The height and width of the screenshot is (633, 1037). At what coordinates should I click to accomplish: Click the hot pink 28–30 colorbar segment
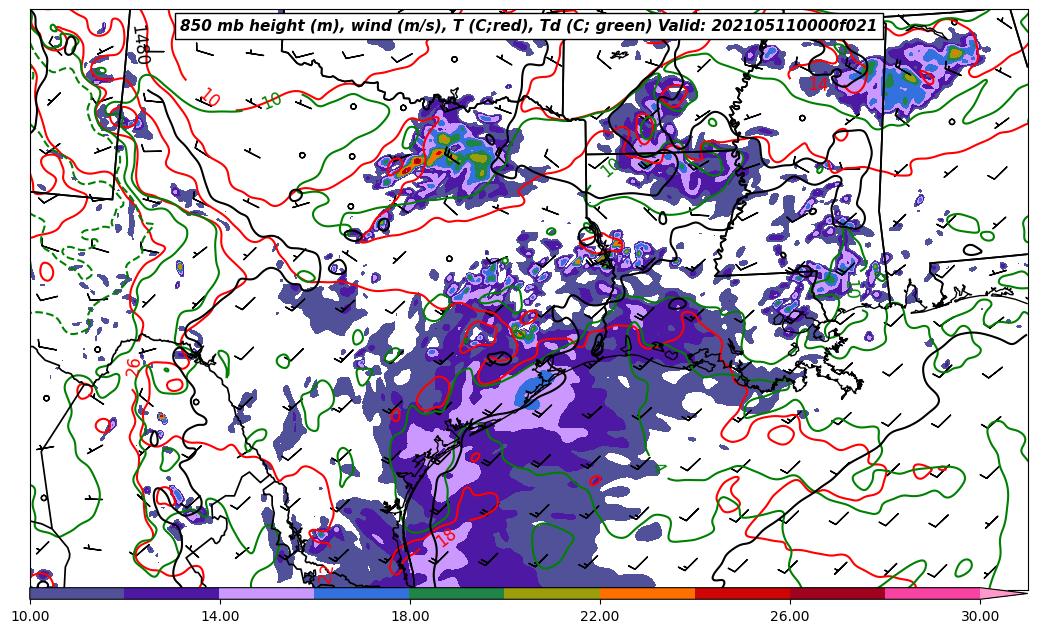coord(932,593)
